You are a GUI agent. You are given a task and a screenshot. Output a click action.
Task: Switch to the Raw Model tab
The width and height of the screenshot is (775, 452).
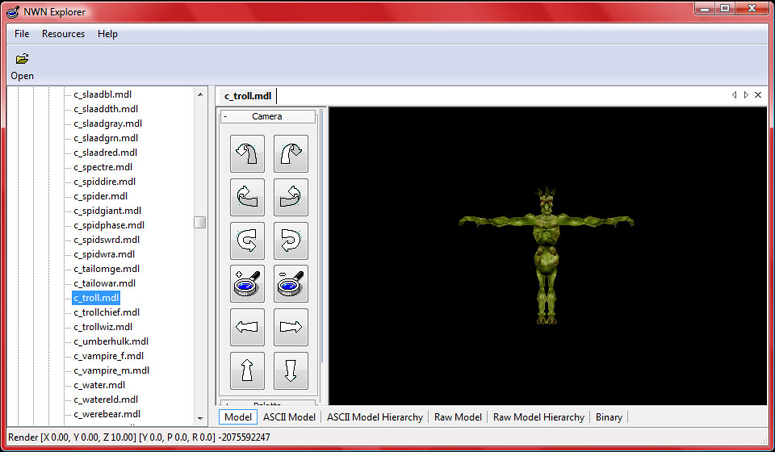pyautogui.click(x=458, y=417)
